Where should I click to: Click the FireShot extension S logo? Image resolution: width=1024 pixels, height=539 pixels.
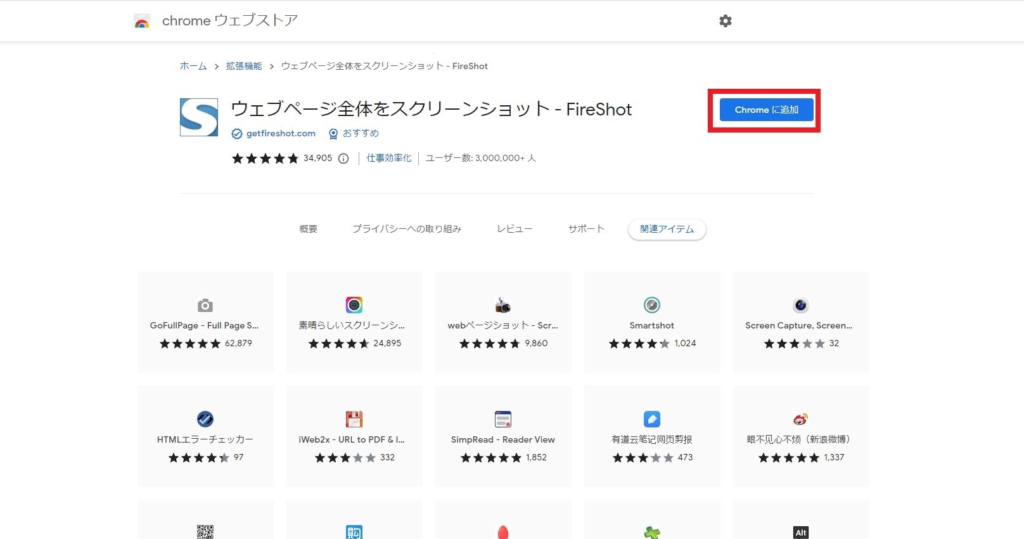click(x=199, y=117)
